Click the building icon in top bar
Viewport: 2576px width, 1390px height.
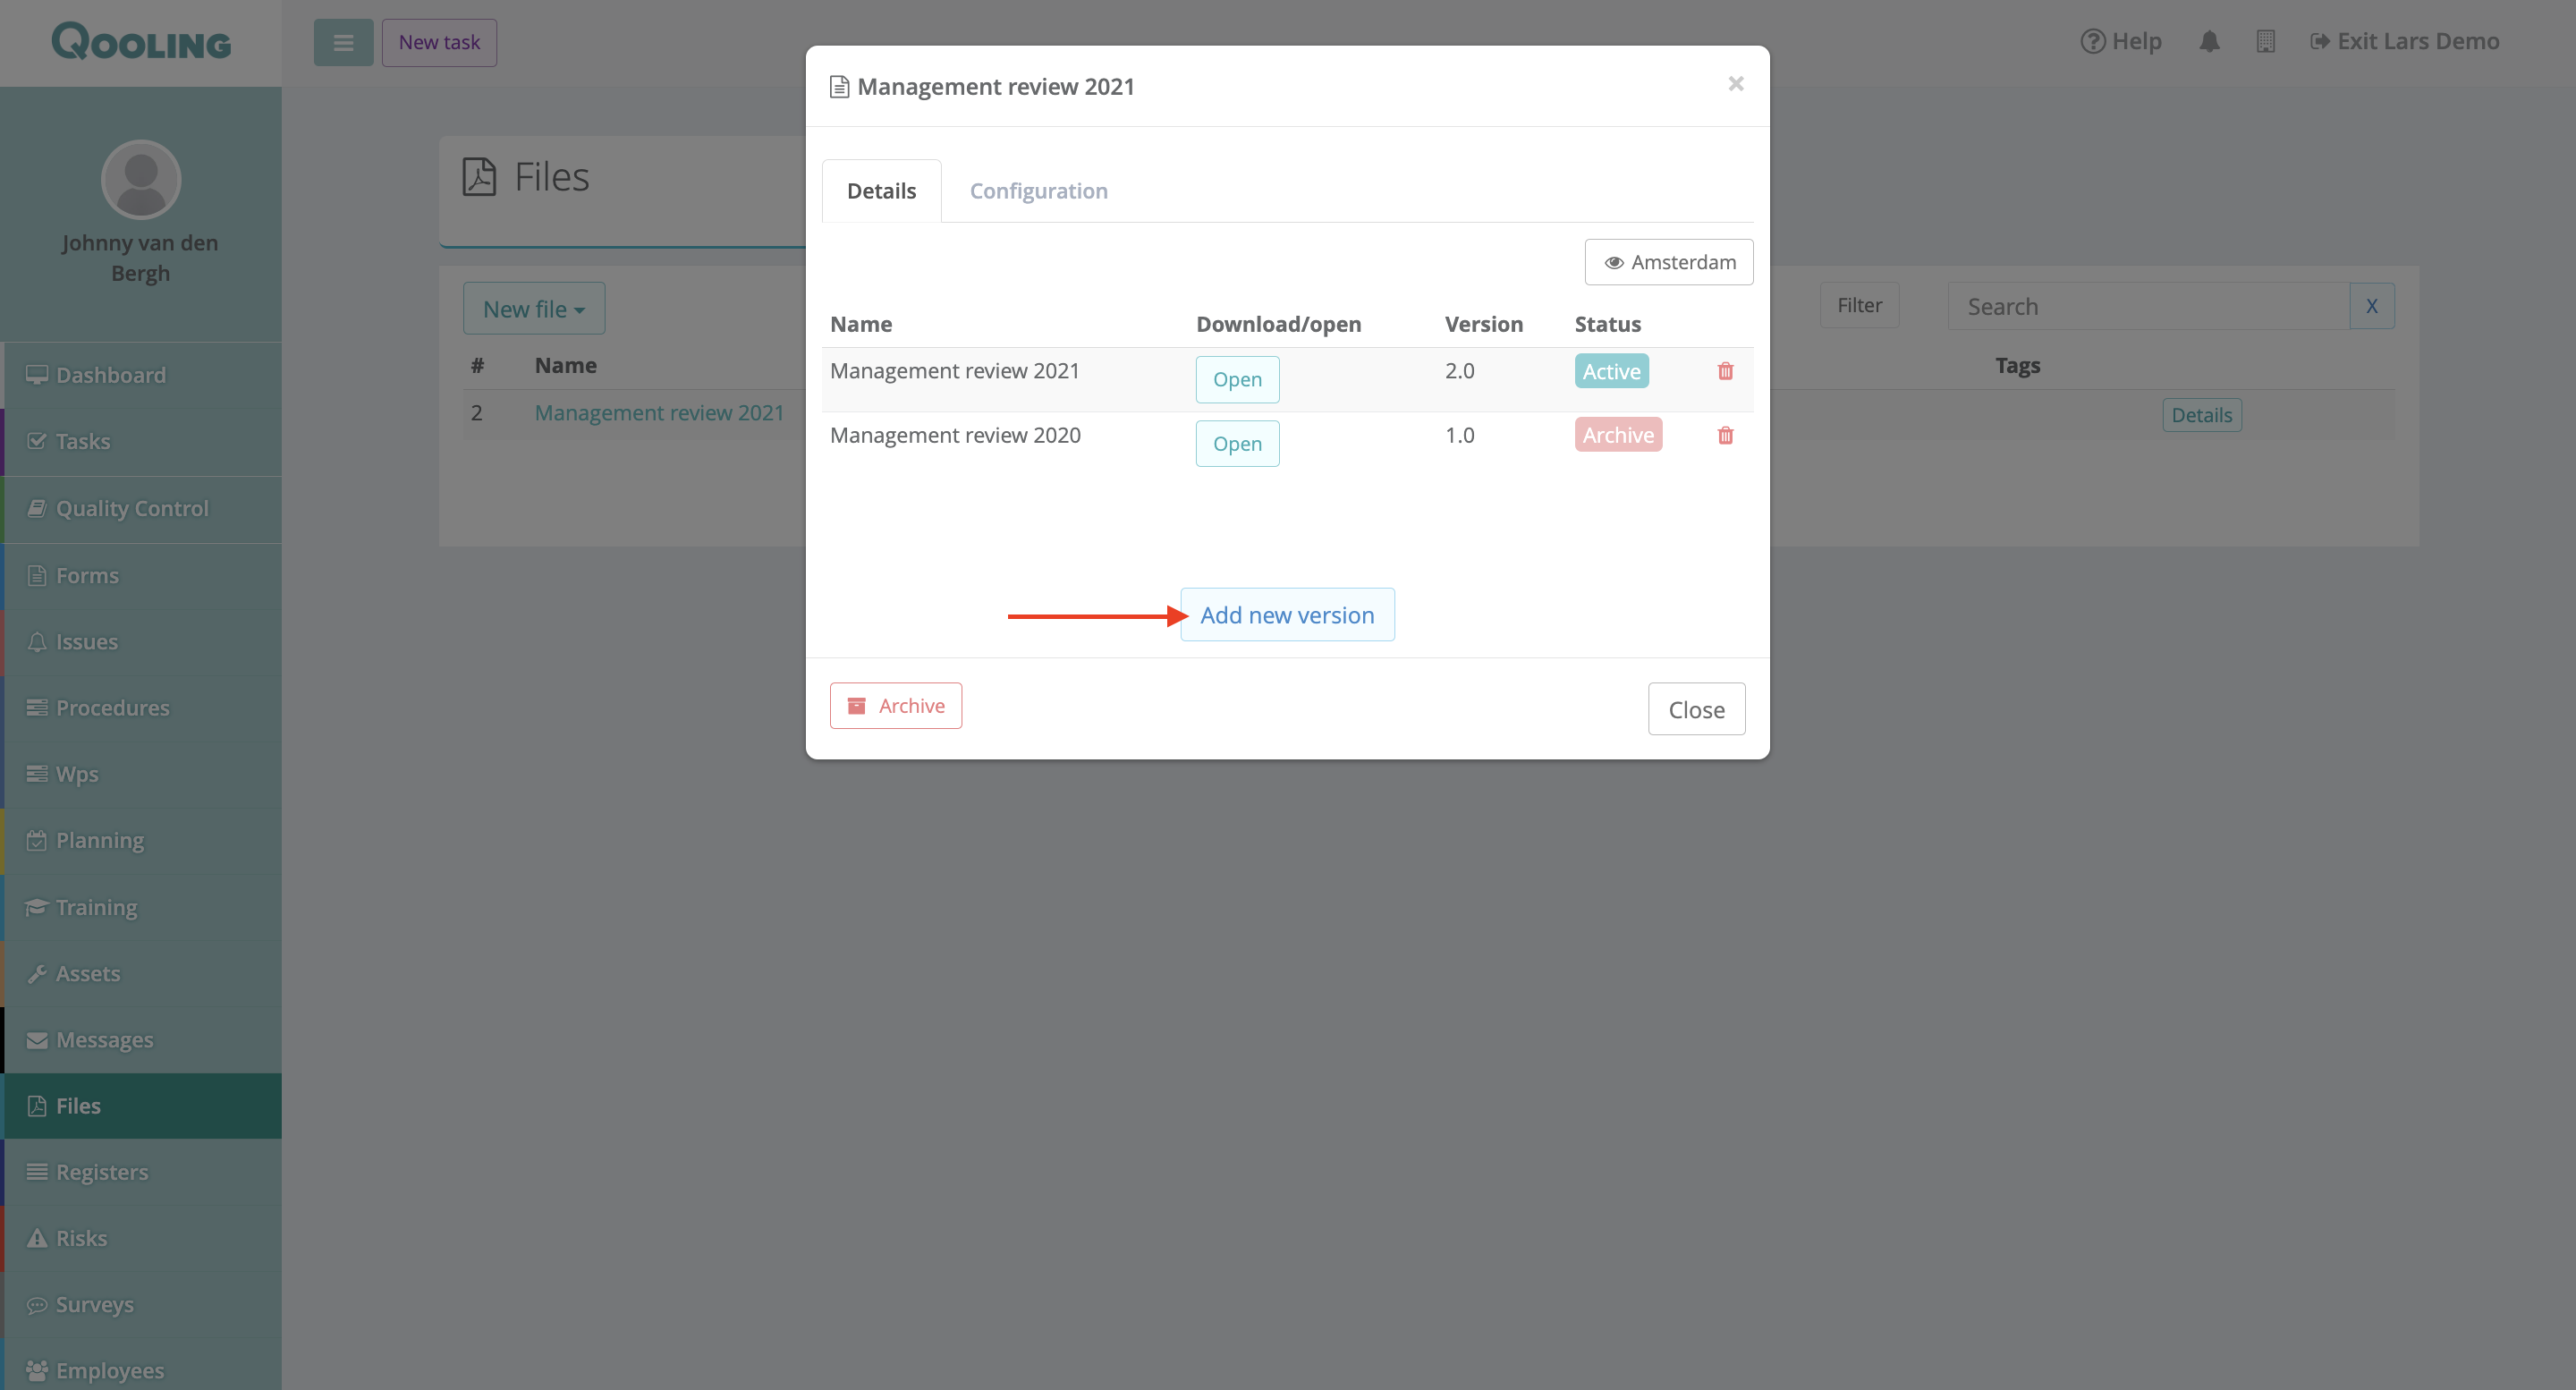coord(2265,41)
